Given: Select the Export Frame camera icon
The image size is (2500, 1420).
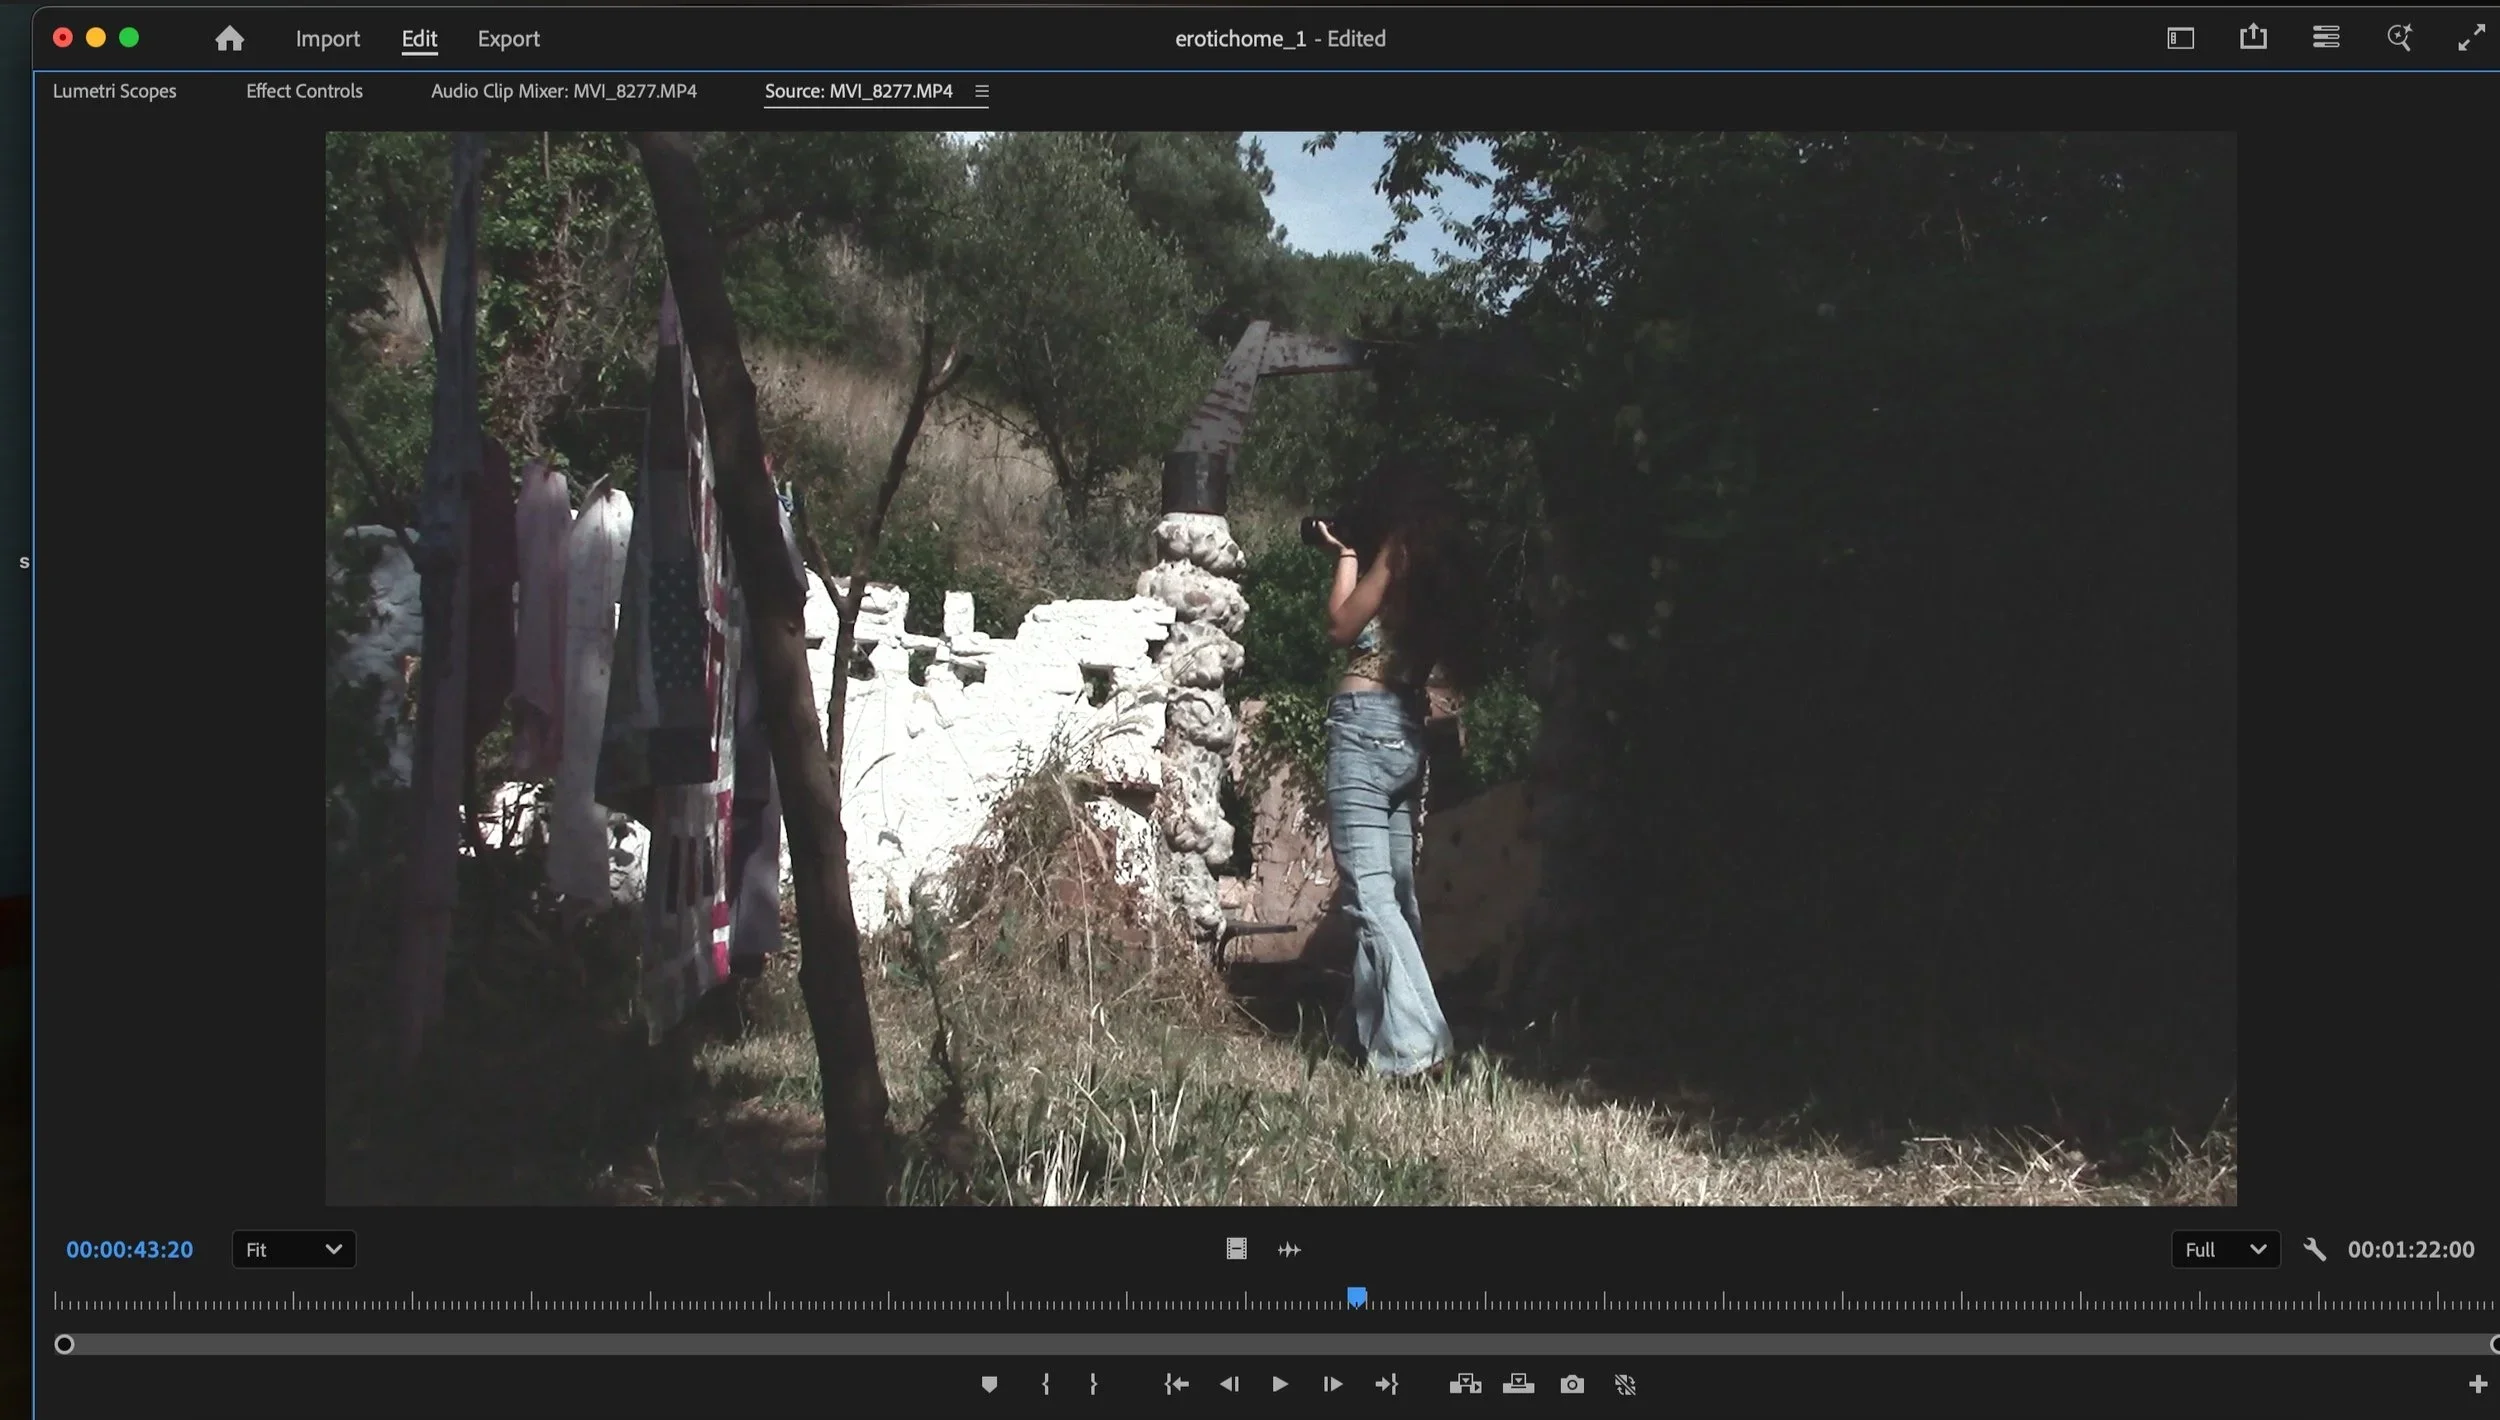Looking at the screenshot, I should [1570, 1384].
